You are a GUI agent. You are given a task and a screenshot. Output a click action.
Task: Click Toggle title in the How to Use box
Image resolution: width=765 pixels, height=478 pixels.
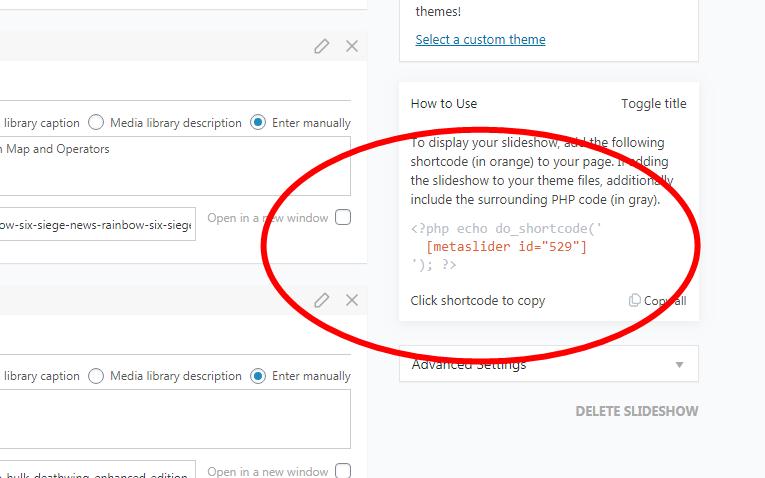click(653, 104)
